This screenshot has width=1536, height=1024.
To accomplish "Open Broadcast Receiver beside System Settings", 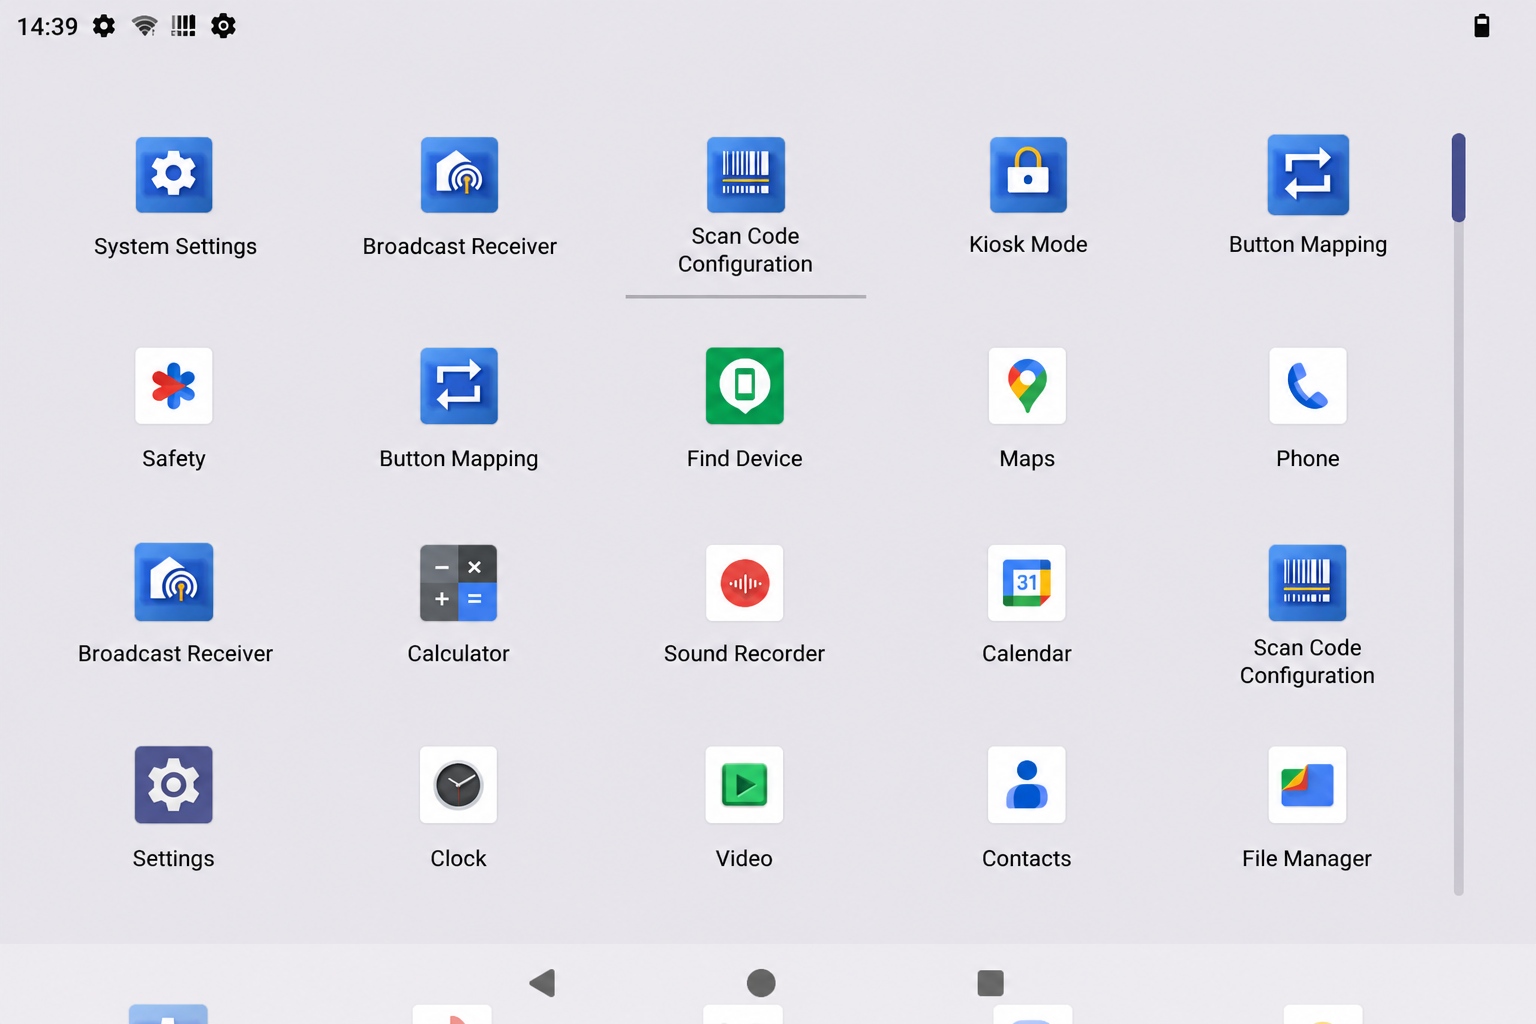I will [x=459, y=175].
